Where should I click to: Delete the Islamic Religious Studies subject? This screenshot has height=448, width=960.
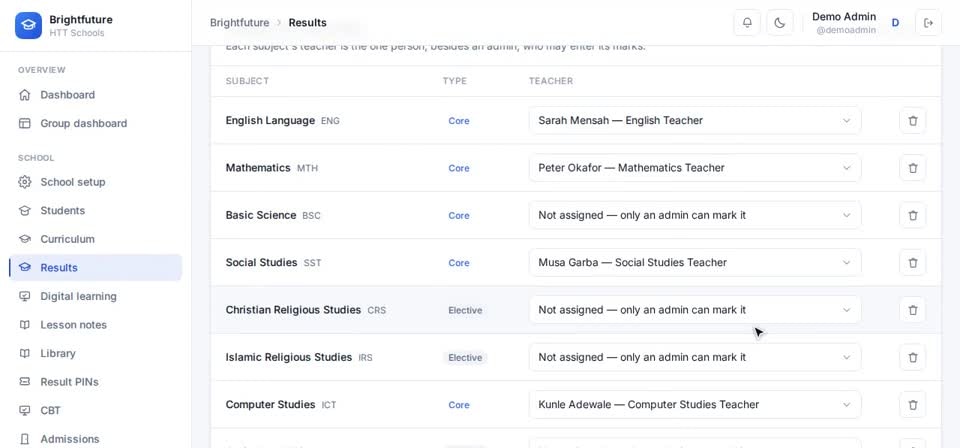pyautogui.click(x=912, y=357)
